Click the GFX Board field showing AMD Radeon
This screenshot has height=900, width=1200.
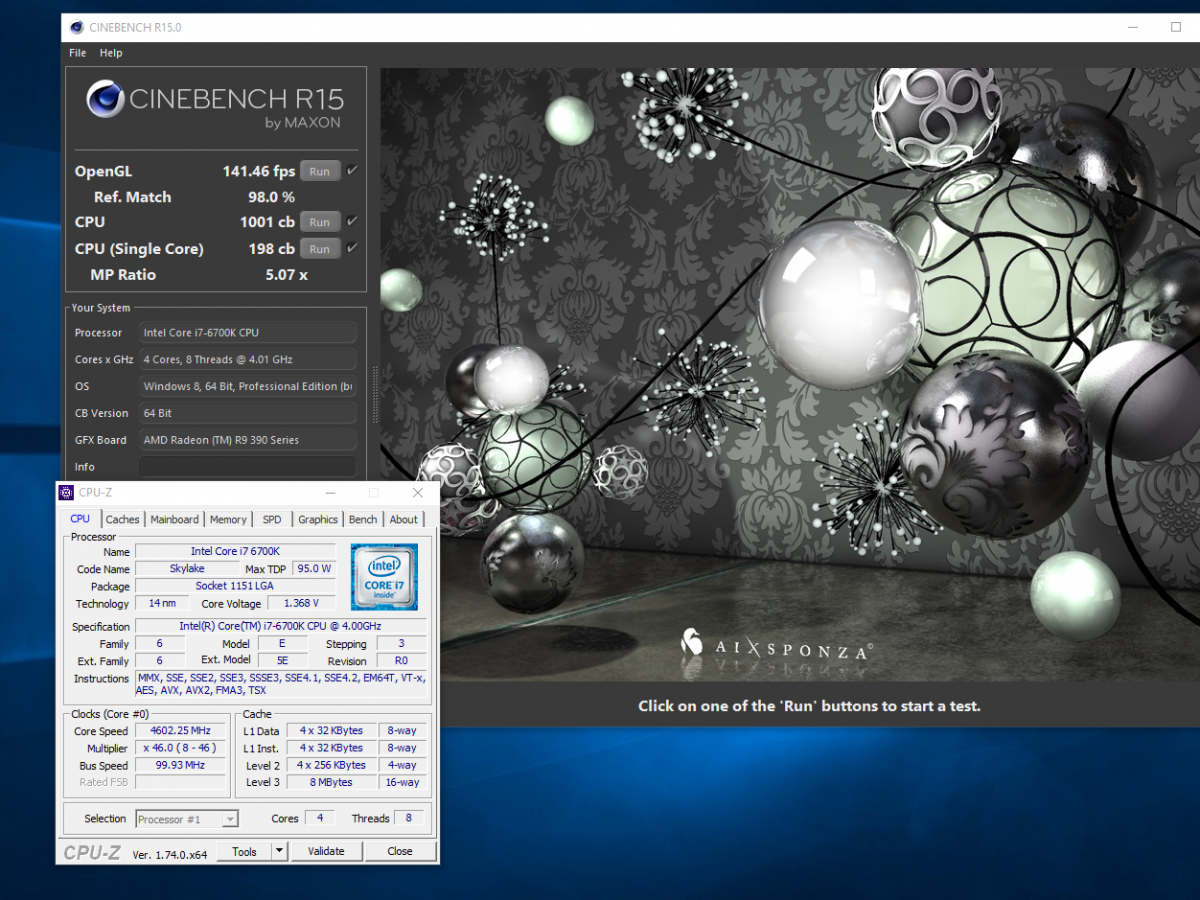pos(247,440)
